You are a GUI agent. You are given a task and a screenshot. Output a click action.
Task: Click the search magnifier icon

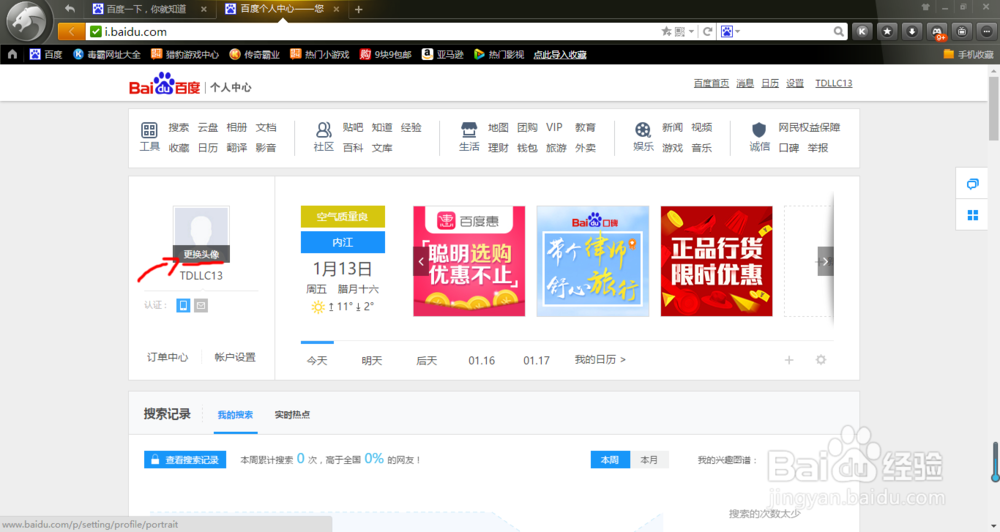(x=839, y=31)
